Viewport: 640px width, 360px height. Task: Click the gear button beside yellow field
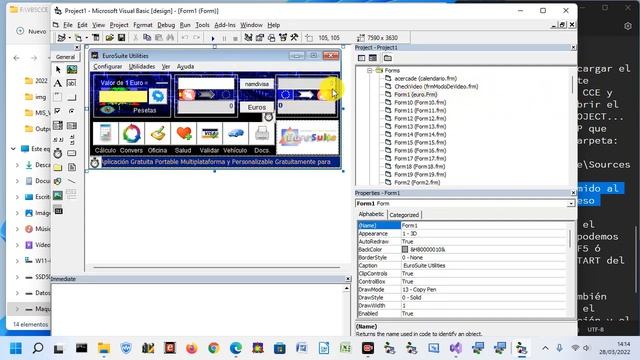pos(158,96)
